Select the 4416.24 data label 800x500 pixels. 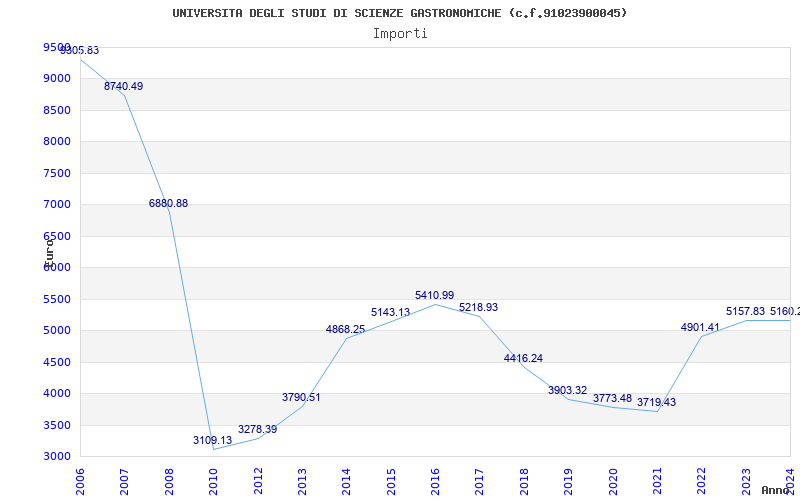coord(523,358)
